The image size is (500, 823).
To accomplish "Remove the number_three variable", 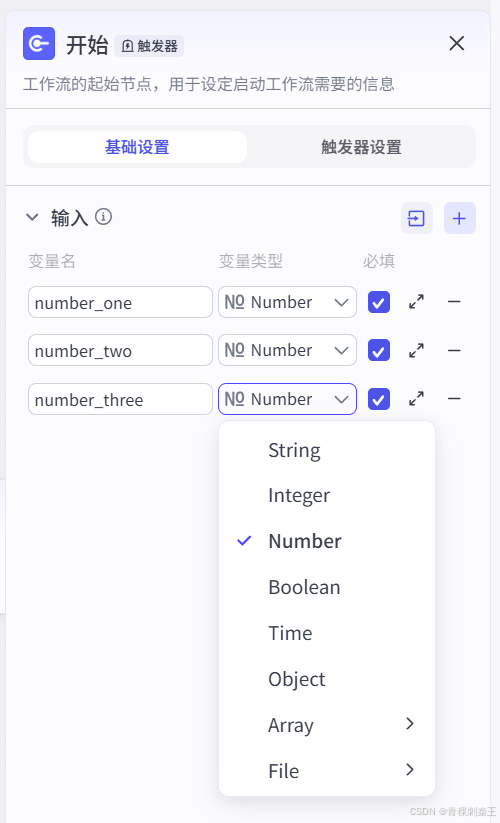I will click(454, 398).
